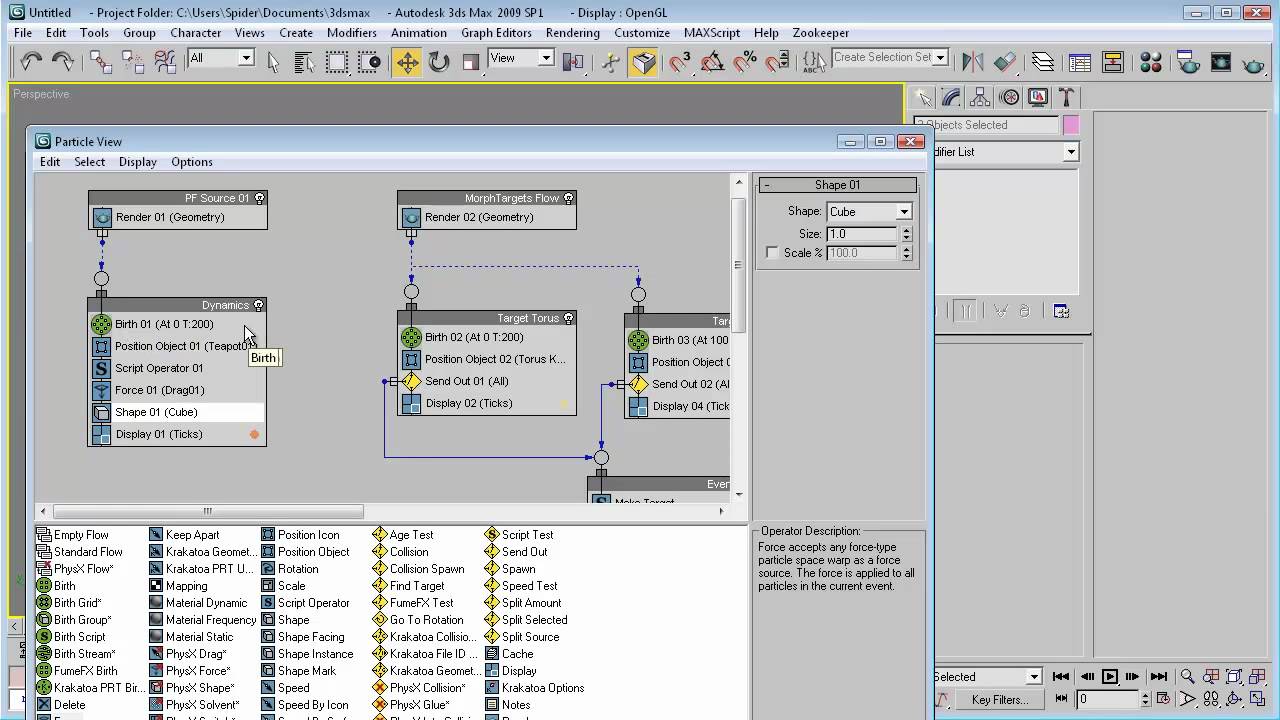Open Time Configuration button
Image resolution: width=1280 pixels, height=720 pixels.
tap(1163, 699)
